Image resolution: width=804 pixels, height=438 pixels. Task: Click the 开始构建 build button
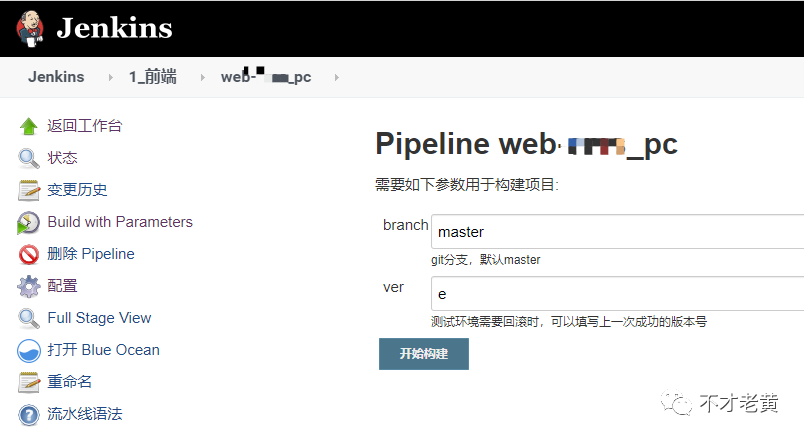click(424, 354)
